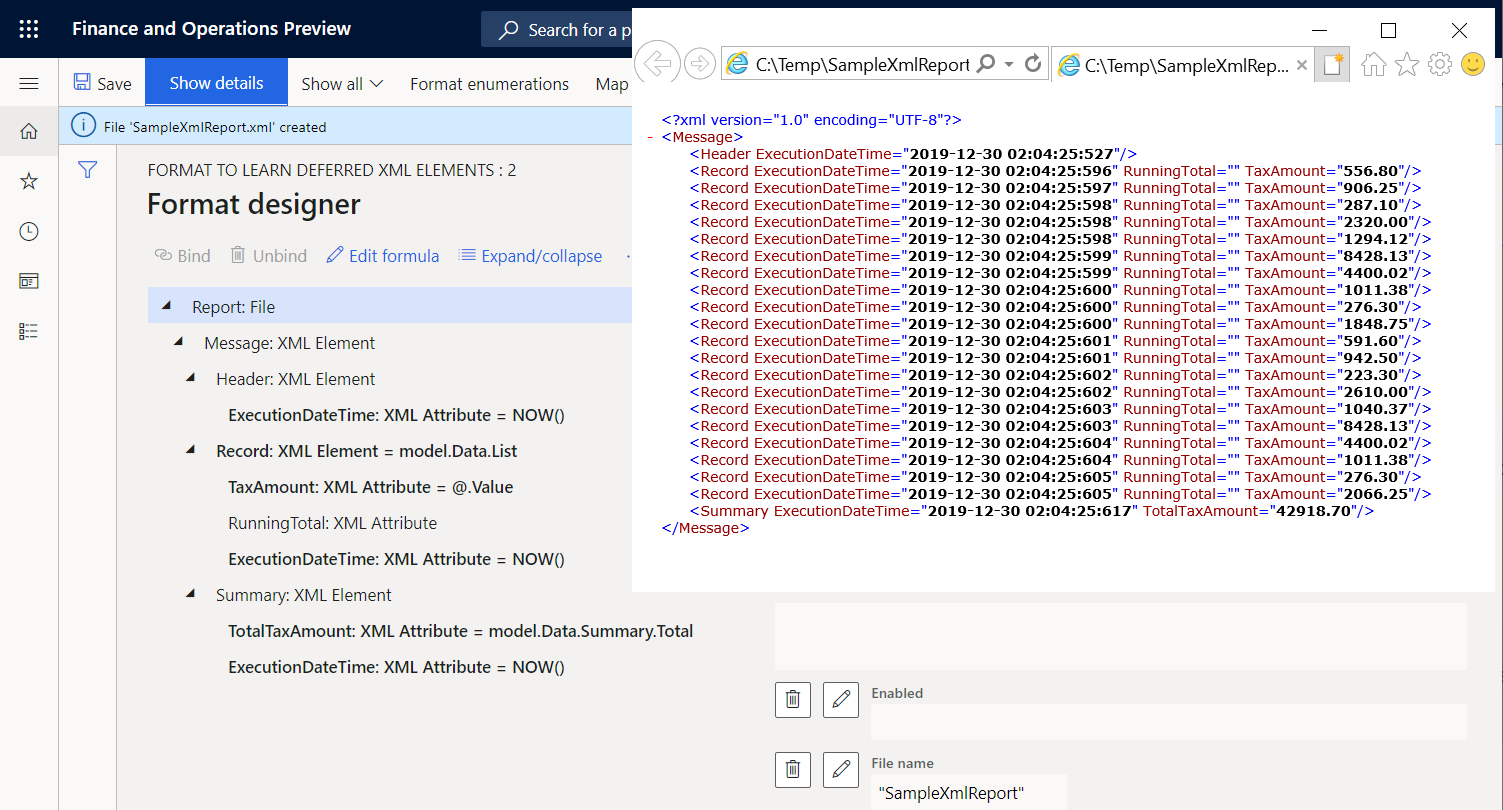
Task: Click the Enabled input field
Action: [1168, 722]
